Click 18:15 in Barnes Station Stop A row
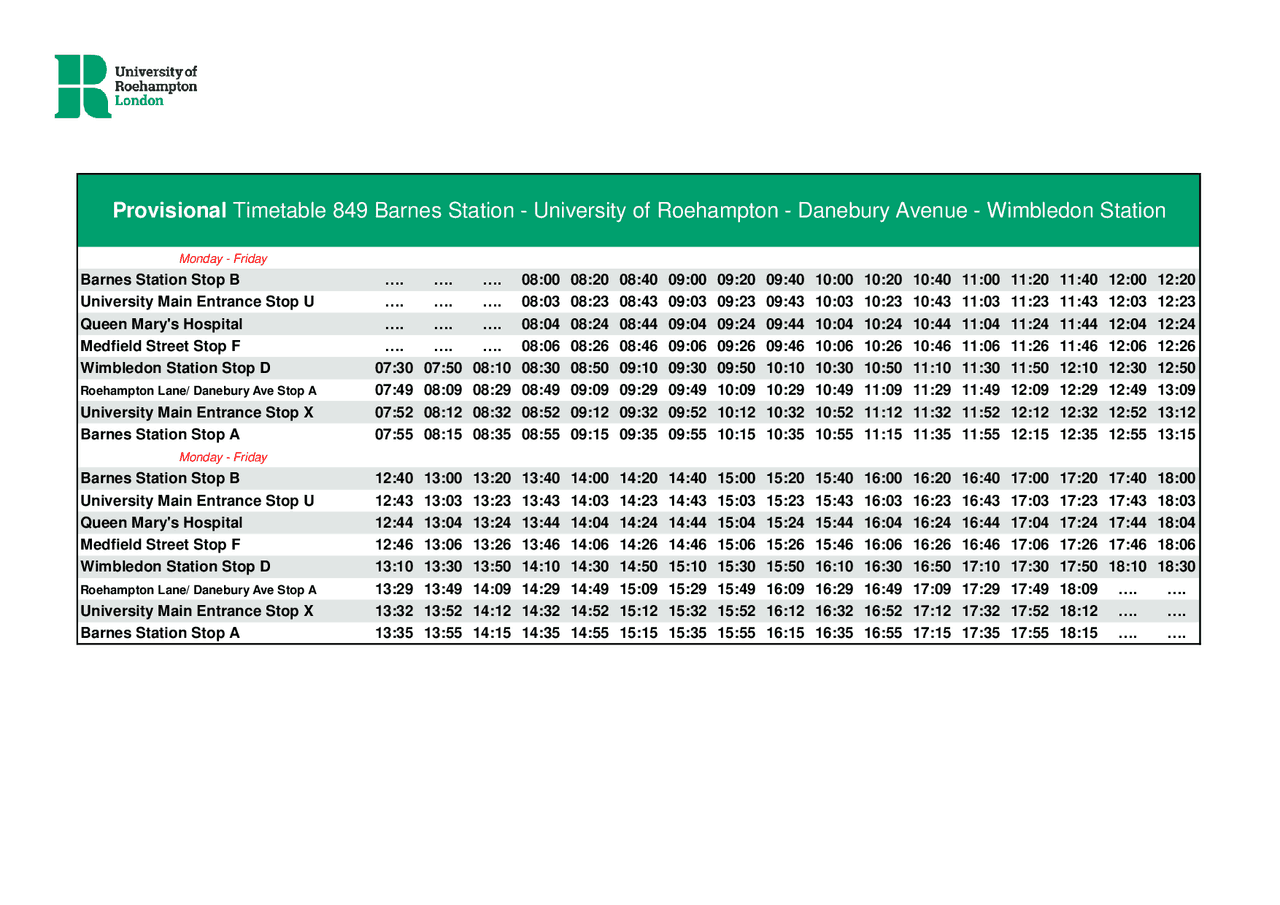This screenshot has height=905, width=1280. [1080, 632]
